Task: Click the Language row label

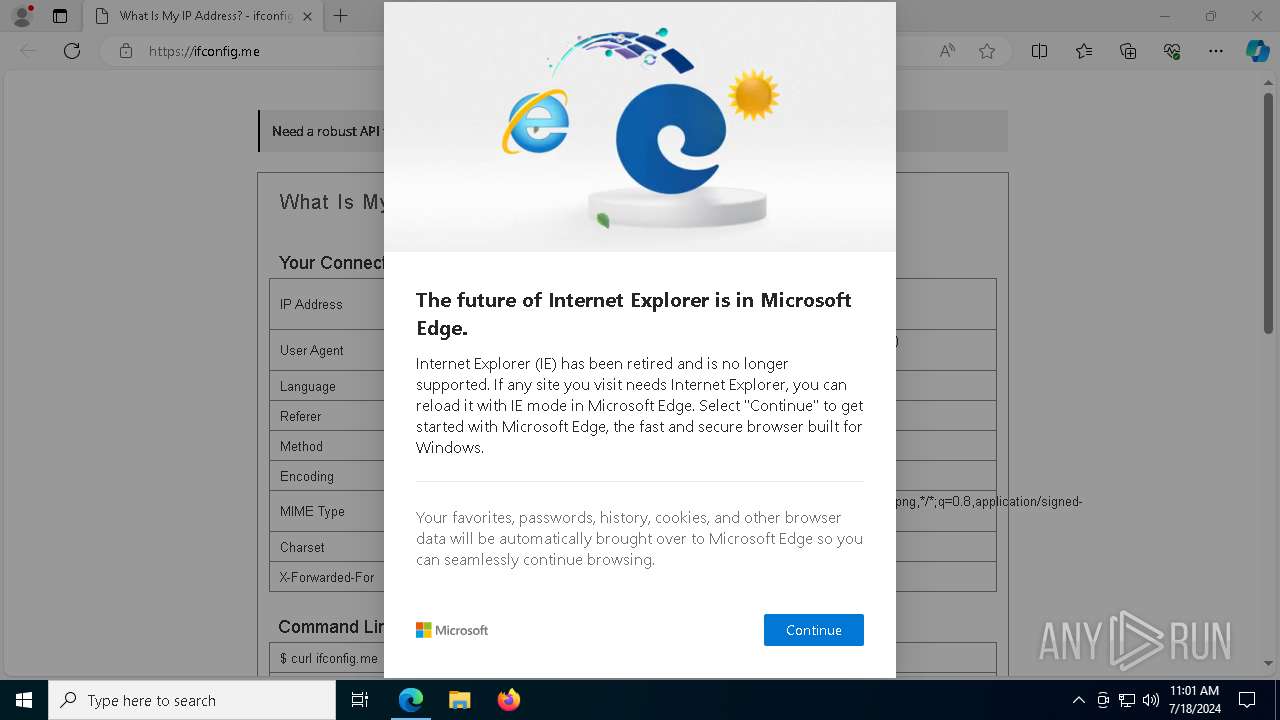Action: coord(308,386)
